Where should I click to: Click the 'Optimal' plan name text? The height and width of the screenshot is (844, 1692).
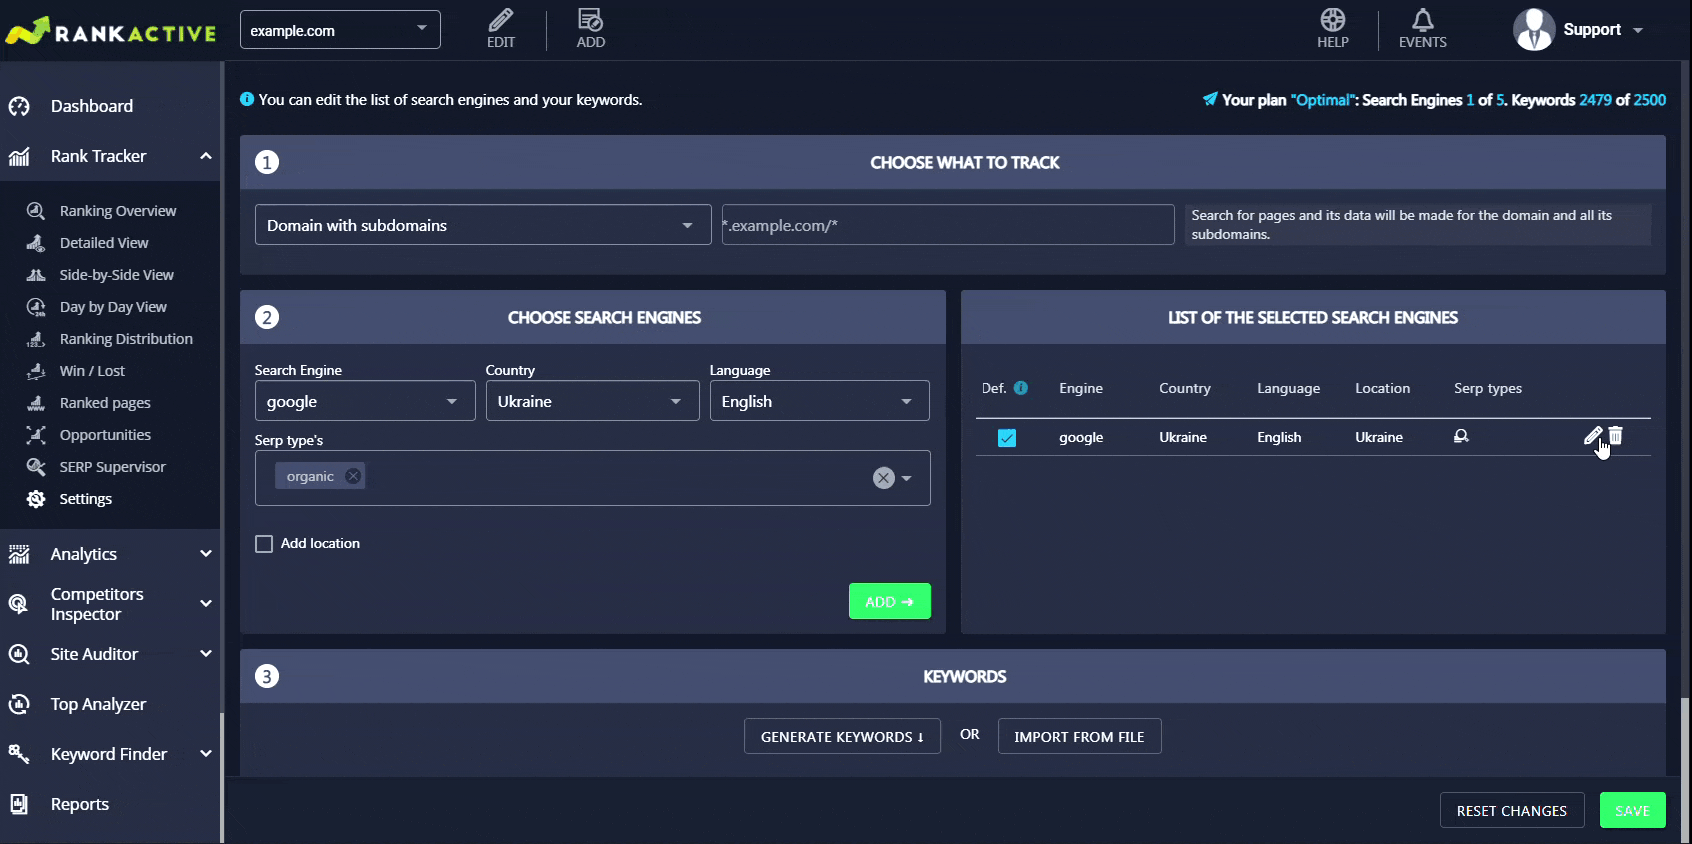(x=1321, y=100)
